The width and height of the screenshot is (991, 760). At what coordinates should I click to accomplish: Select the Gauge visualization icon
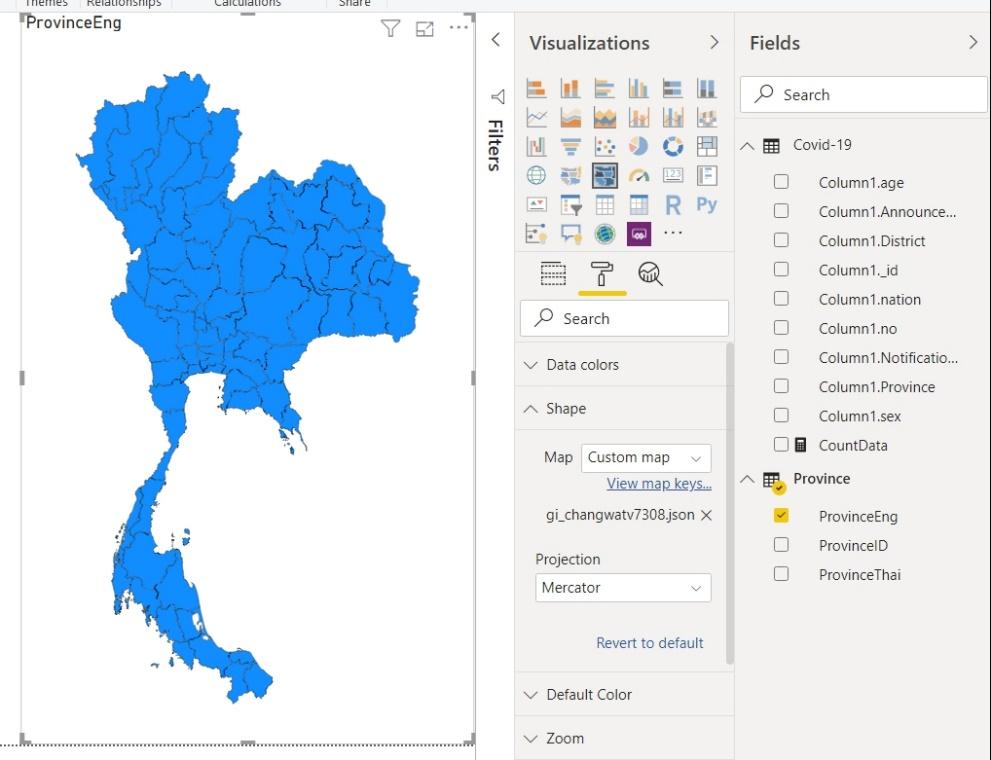(637, 175)
